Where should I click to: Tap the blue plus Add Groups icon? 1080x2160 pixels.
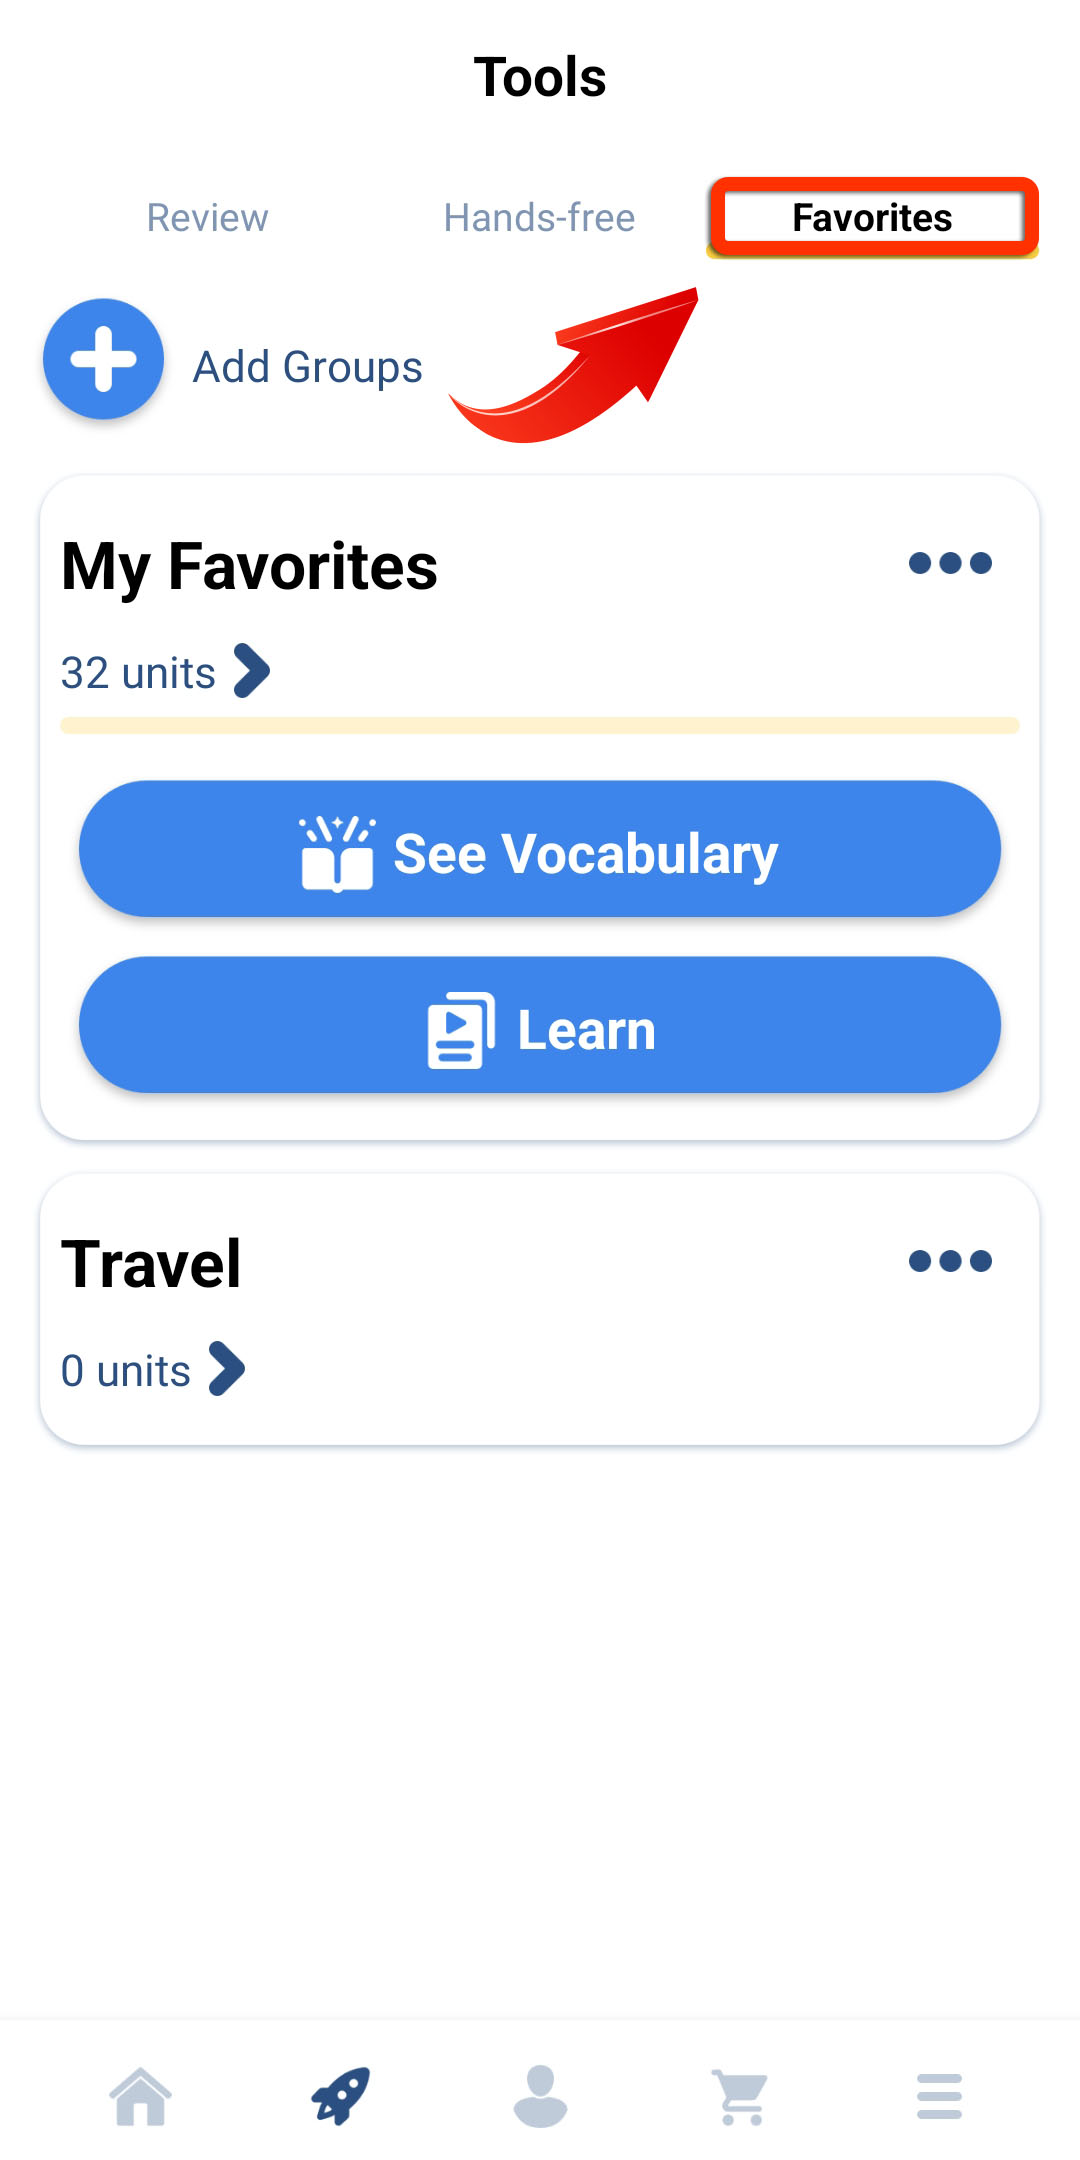tap(103, 359)
